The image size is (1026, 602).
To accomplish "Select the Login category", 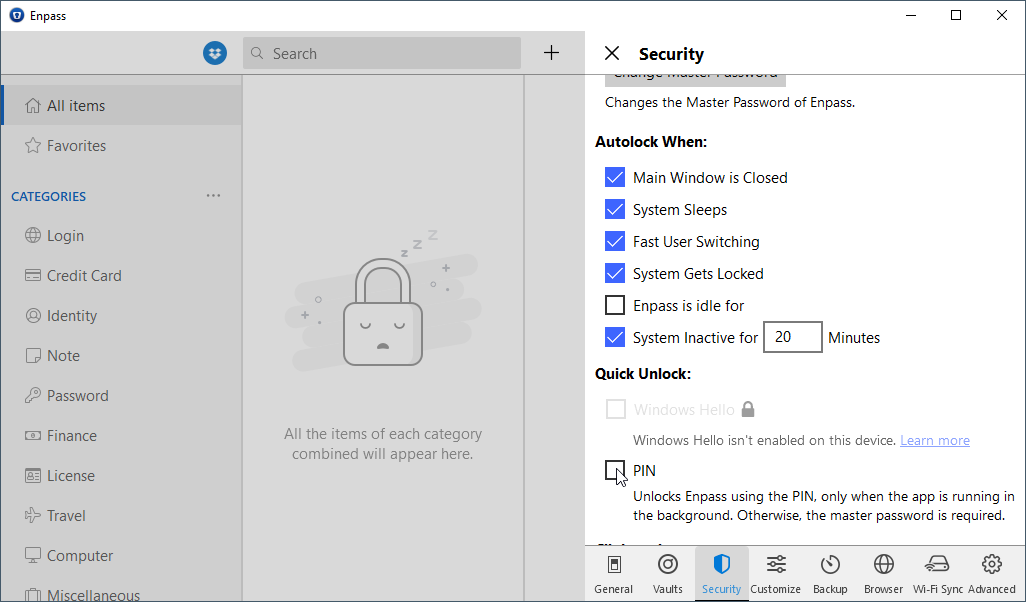I will click(x=122, y=236).
